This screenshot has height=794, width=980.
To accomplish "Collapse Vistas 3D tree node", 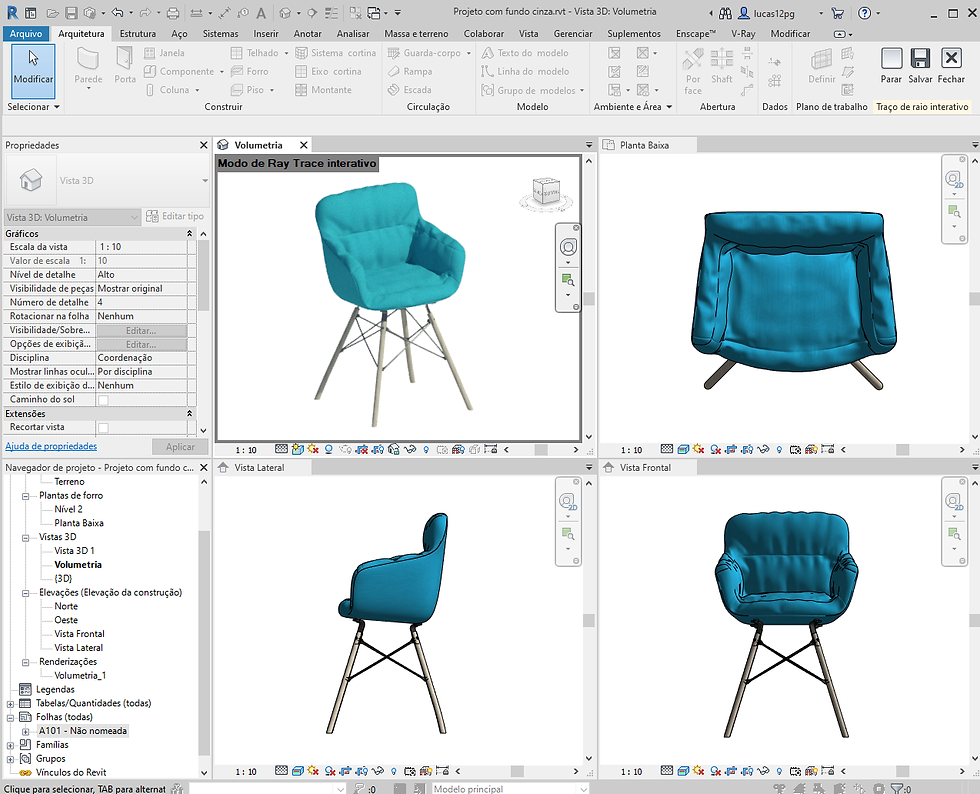I will 26,537.
